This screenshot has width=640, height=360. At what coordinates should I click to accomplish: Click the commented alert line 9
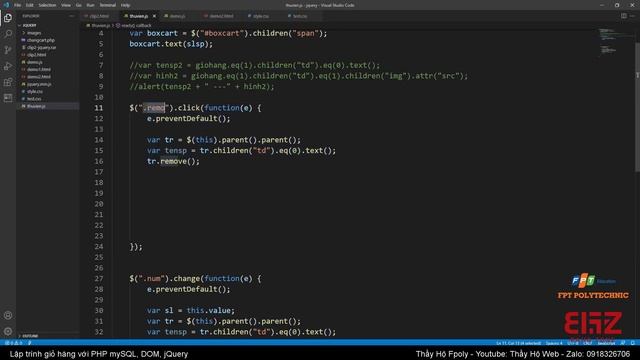click(x=202, y=87)
